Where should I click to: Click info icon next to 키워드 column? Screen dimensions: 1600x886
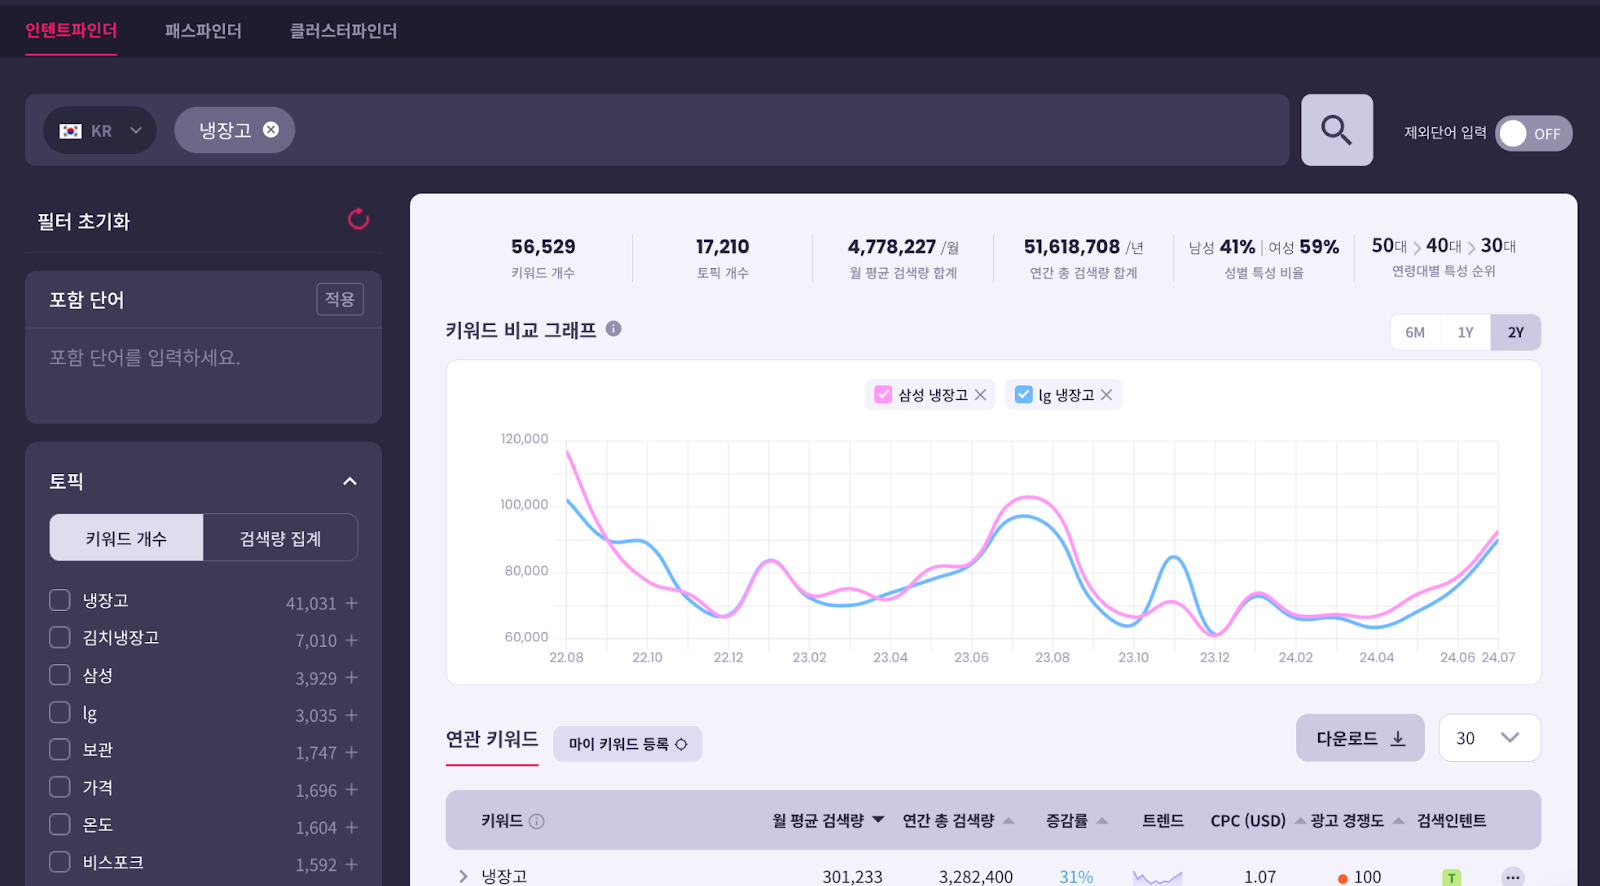537,821
